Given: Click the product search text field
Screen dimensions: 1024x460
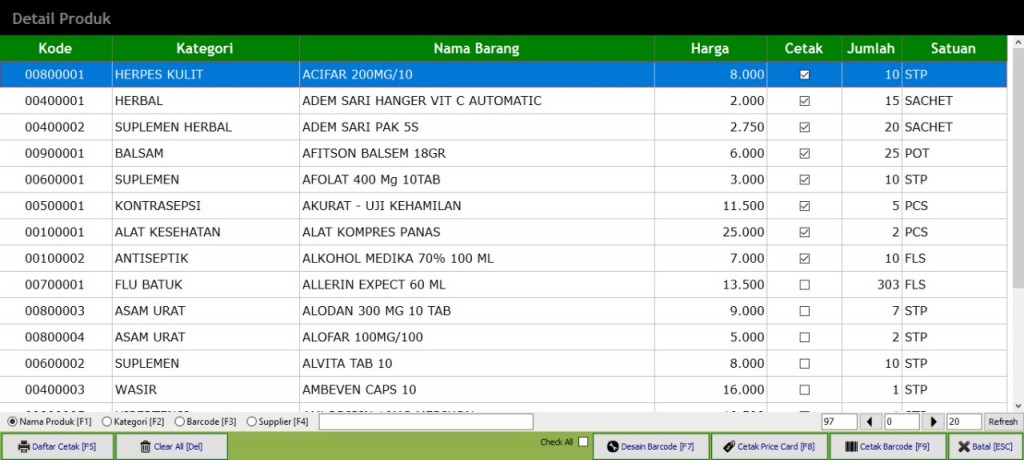Looking at the screenshot, I should point(426,422).
